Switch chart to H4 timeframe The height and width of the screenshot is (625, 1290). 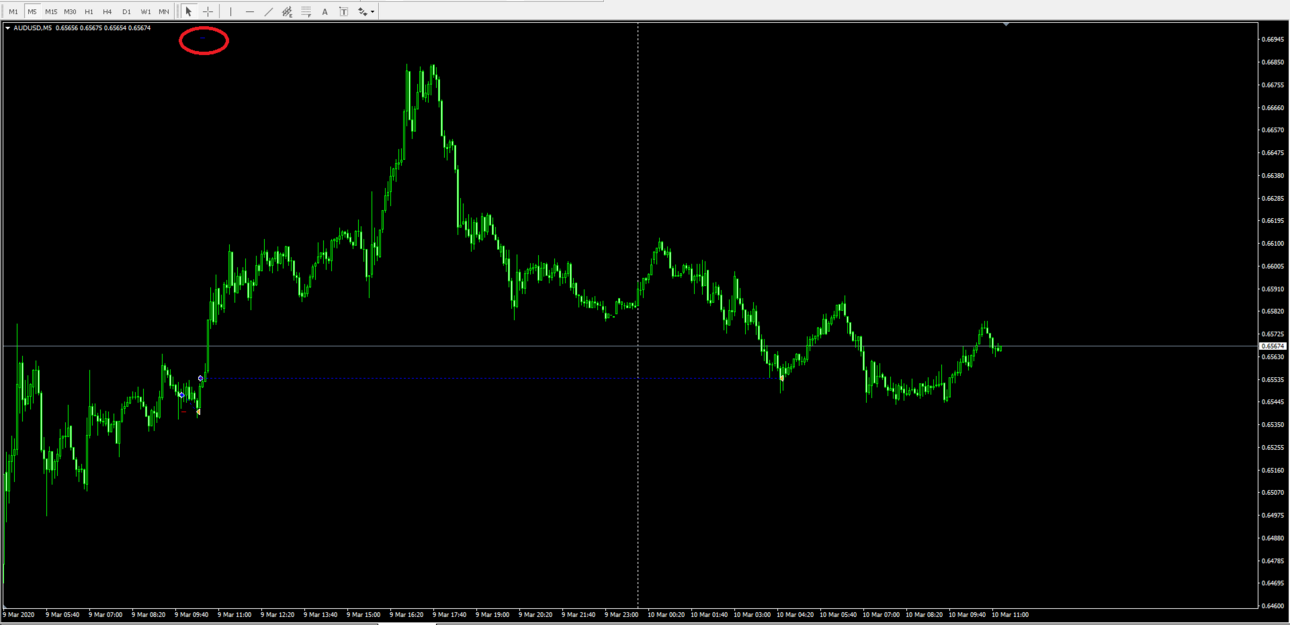107,12
